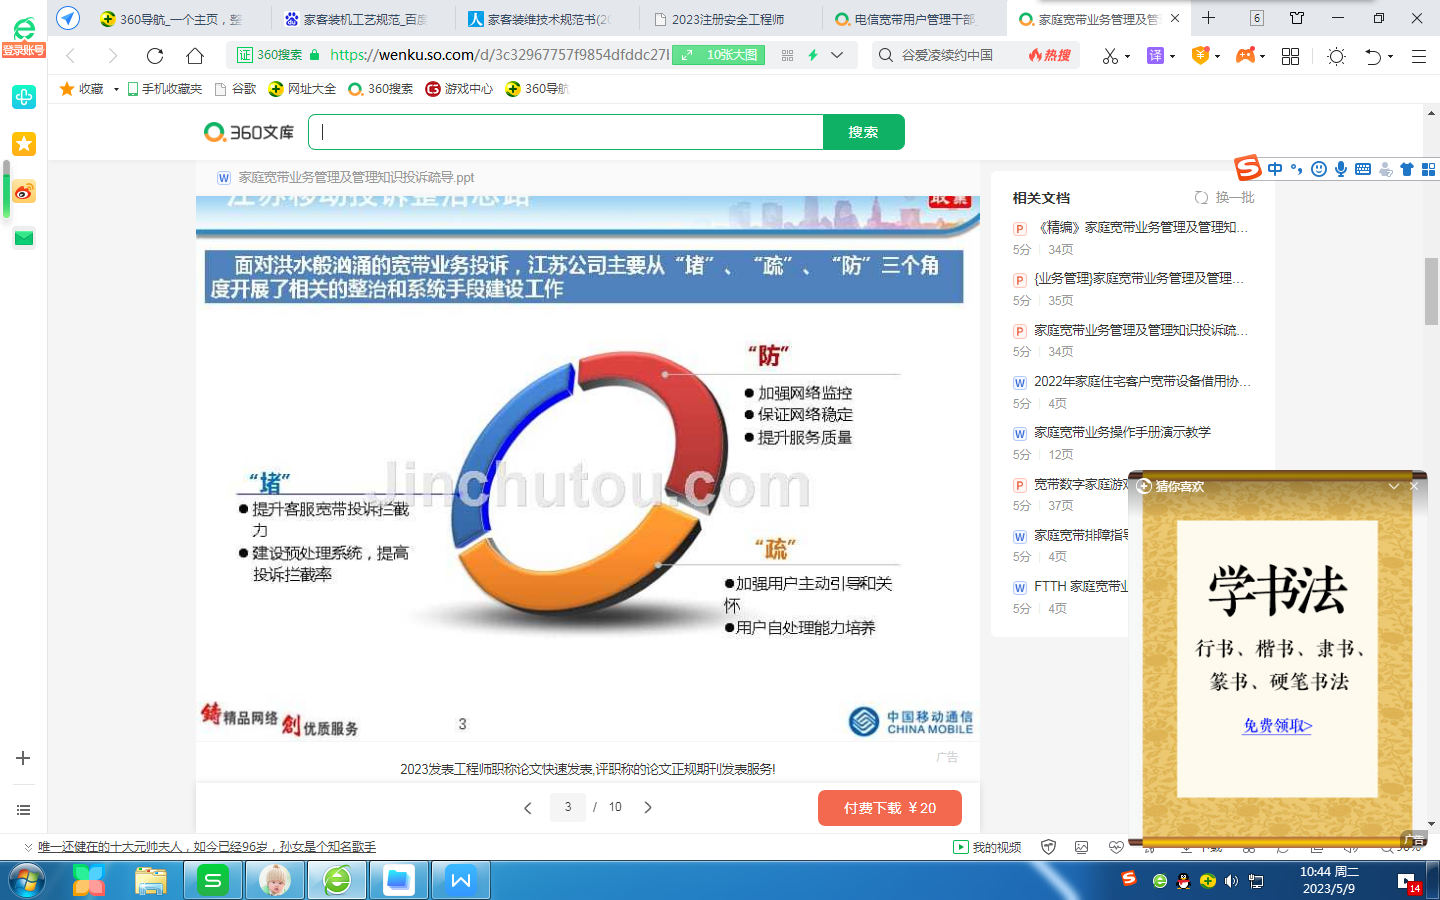Click the plus add icon in left sidebar
Screen dimensions: 1440x900
click(x=23, y=758)
